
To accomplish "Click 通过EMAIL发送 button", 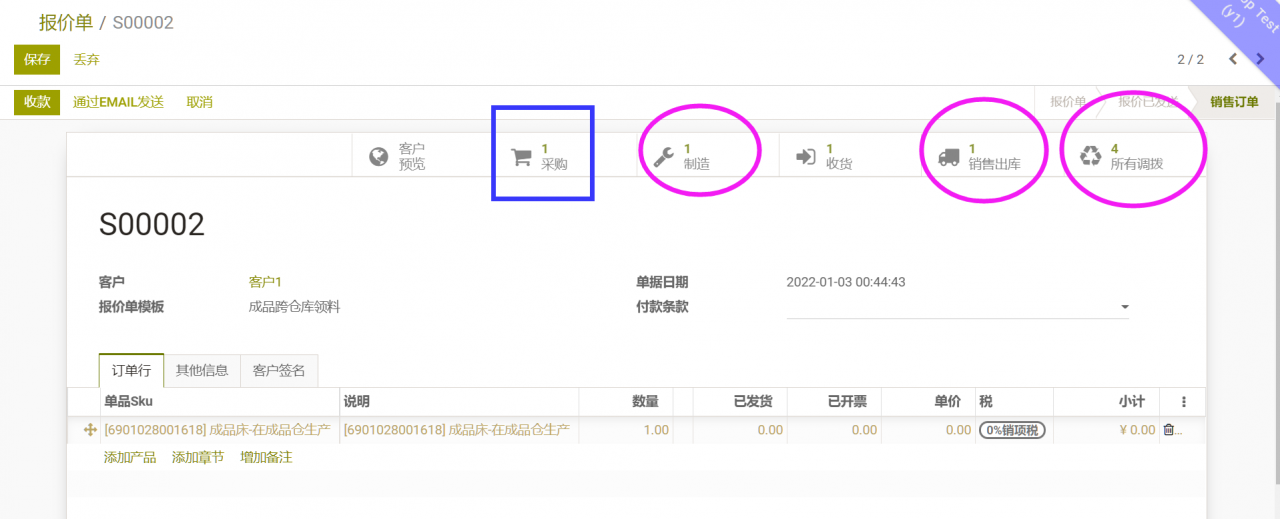I will pos(118,102).
